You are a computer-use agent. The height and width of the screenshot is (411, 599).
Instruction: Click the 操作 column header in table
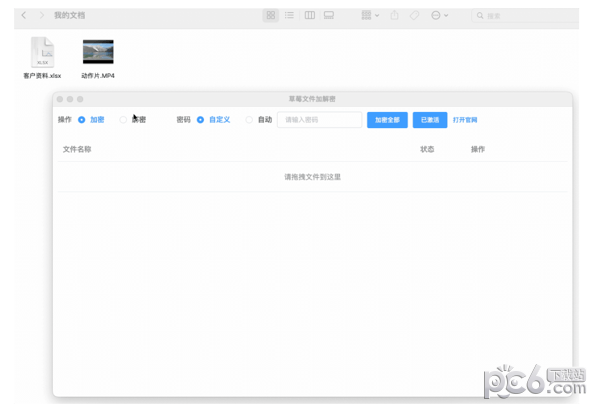coord(478,149)
